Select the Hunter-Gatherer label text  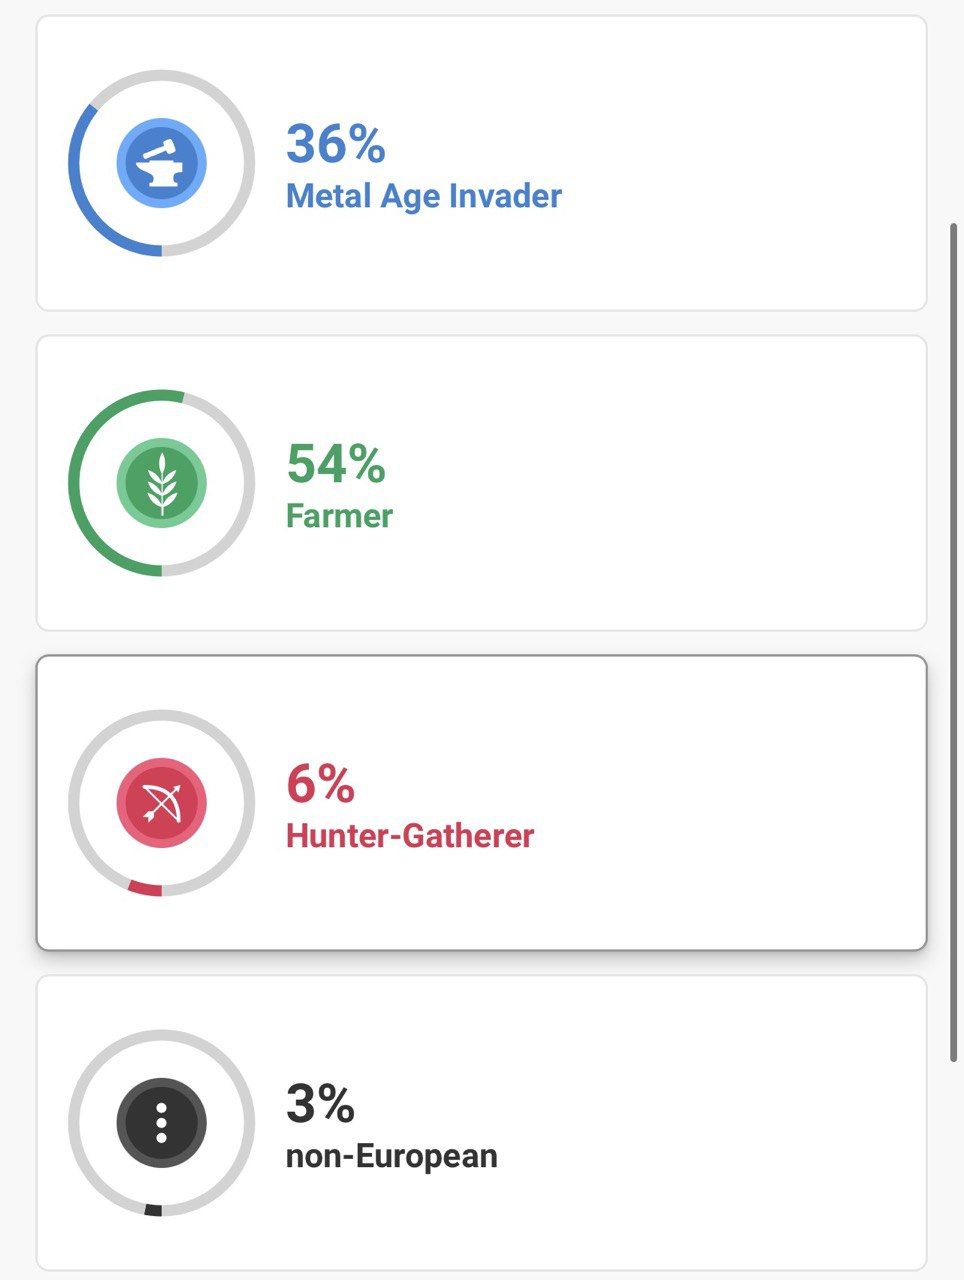pyautogui.click(x=410, y=836)
